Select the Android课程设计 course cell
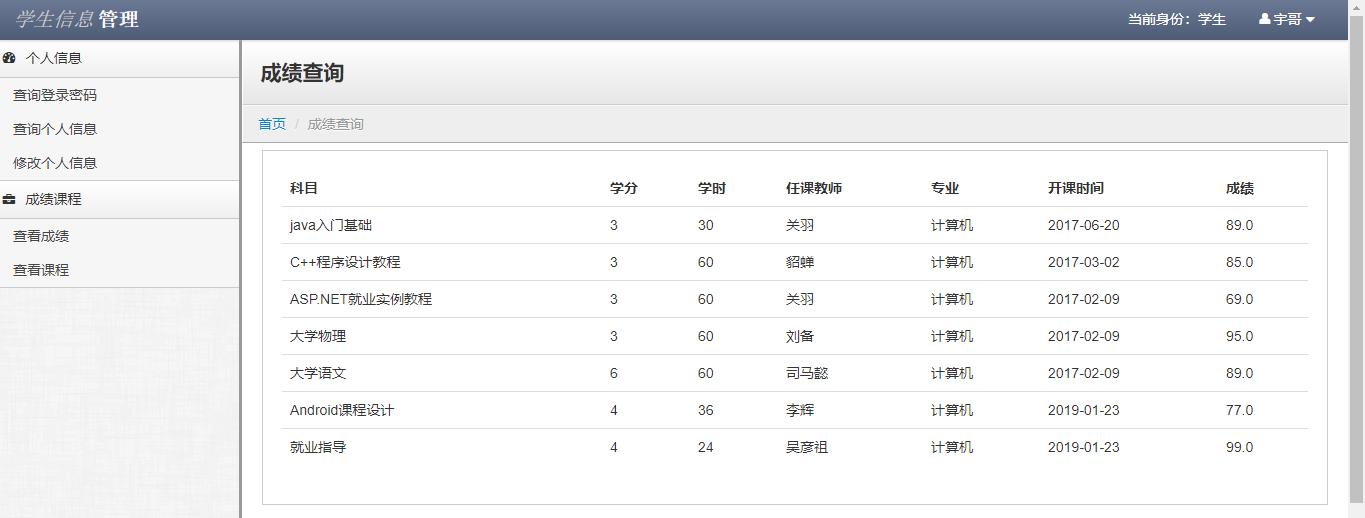Viewport: 1365px width, 518px height. click(x=342, y=410)
